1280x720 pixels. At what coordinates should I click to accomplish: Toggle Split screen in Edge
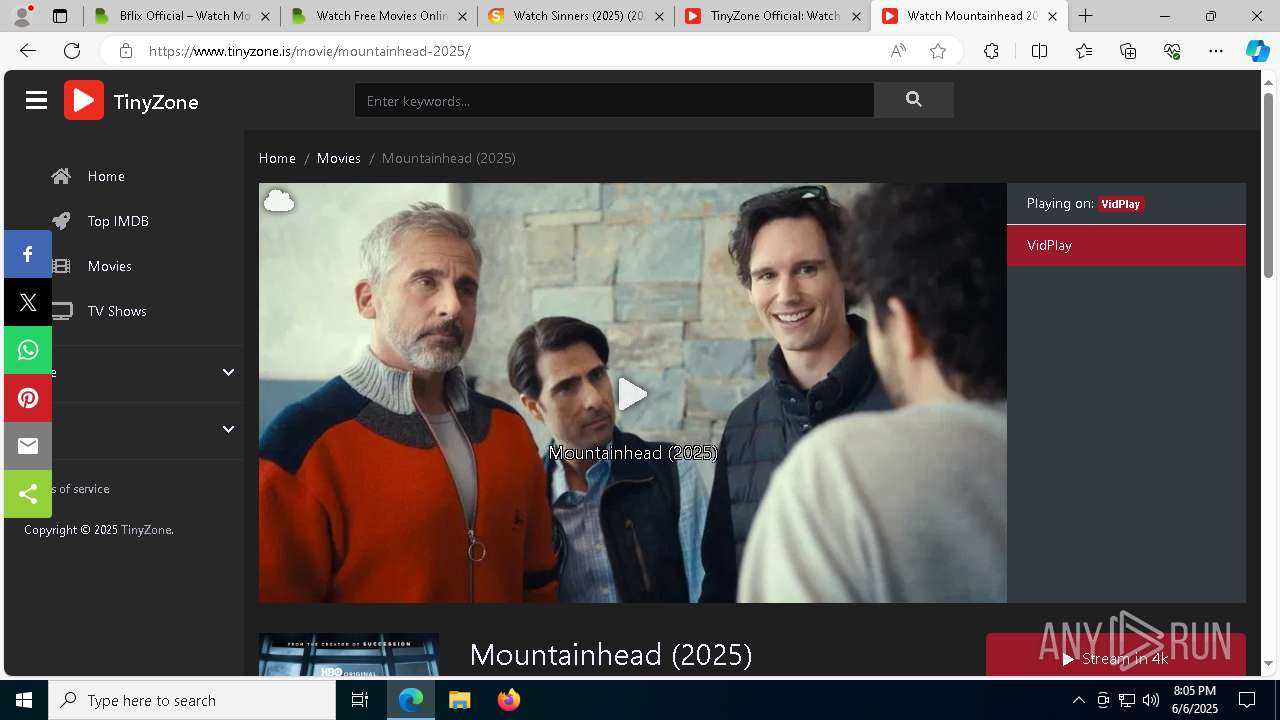1039,51
